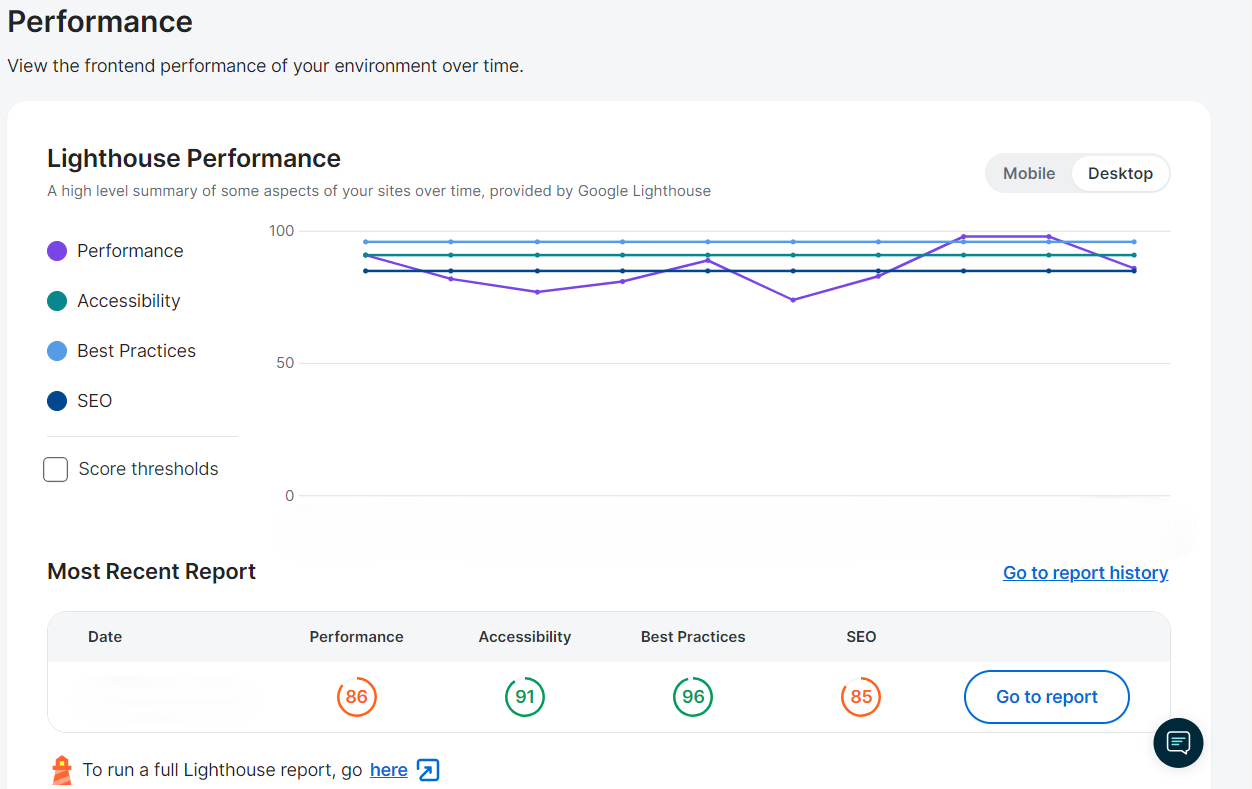Switch the view to Mobile
Image resolution: width=1252 pixels, height=789 pixels.
point(1028,173)
